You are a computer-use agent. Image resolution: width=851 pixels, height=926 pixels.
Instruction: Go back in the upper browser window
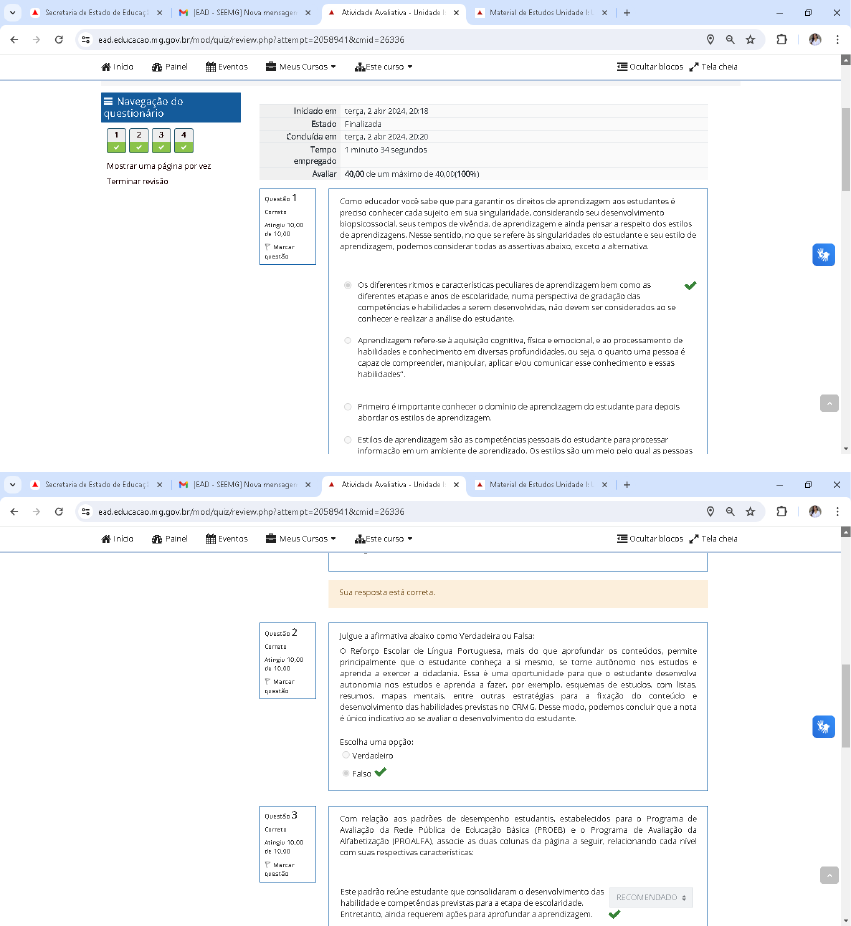coord(14,40)
